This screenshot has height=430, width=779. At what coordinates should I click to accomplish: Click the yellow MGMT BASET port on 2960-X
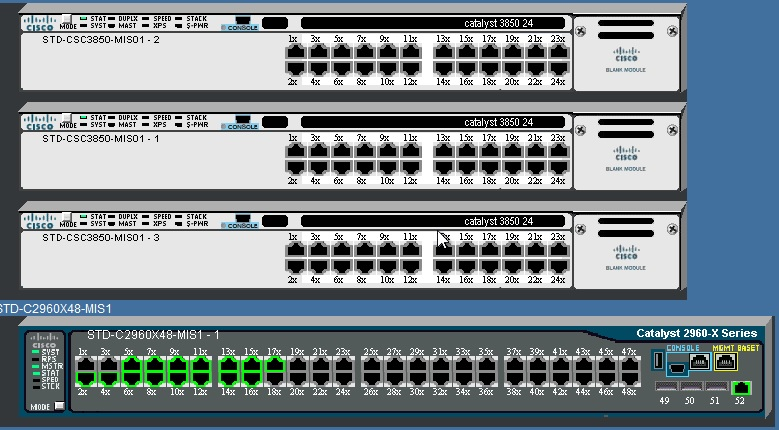[x=724, y=362]
